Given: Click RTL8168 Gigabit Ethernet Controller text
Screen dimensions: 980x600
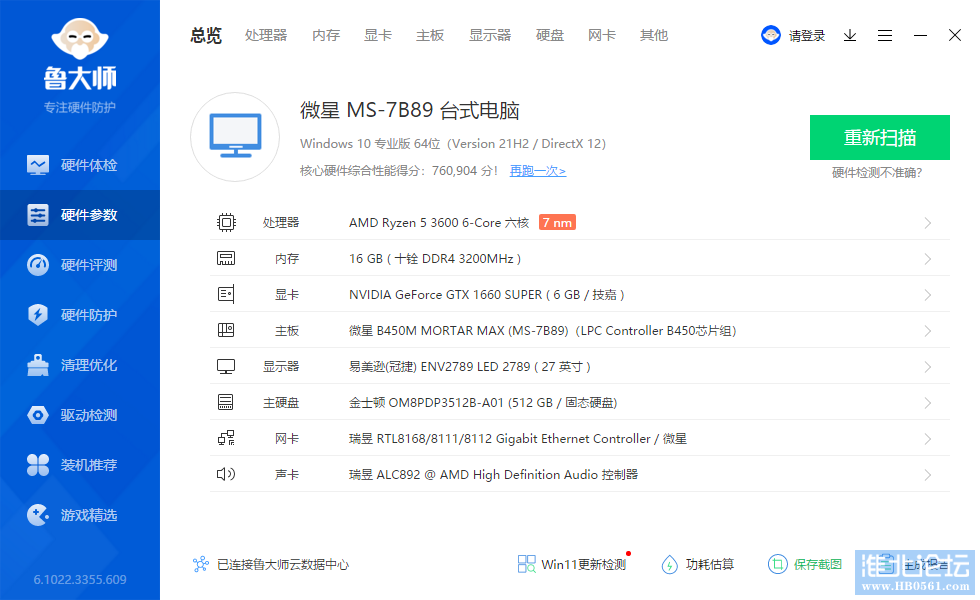Looking at the screenshot, I should pos(518,439).
